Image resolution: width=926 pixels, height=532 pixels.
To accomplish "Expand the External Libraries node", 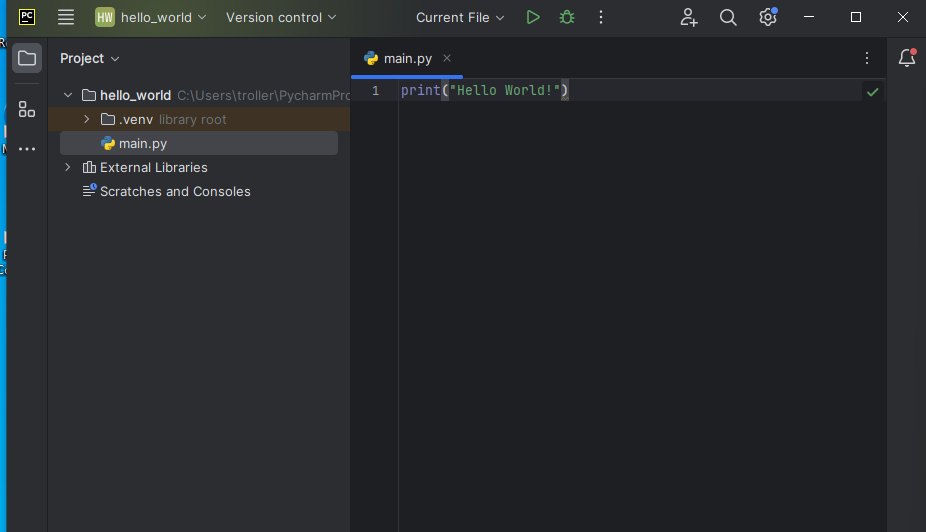I will tap(68, 167).
